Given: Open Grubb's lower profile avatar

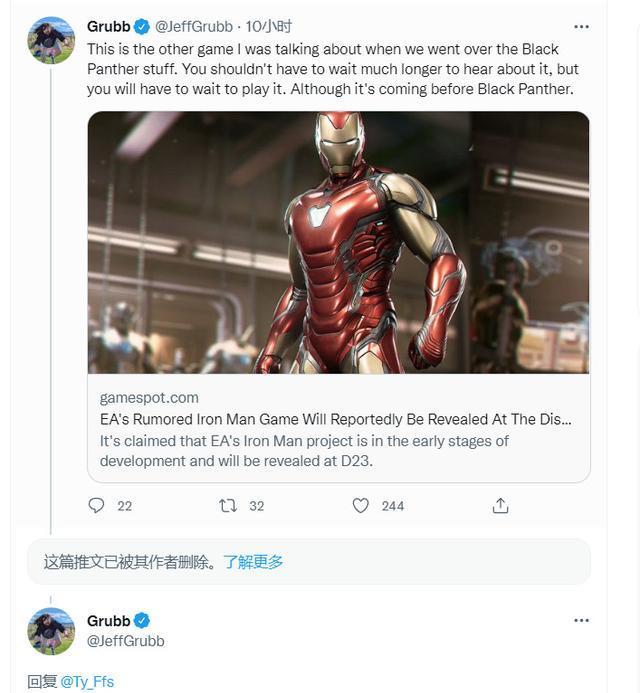Looking at the screenshot, I should (x=51, y=631).
